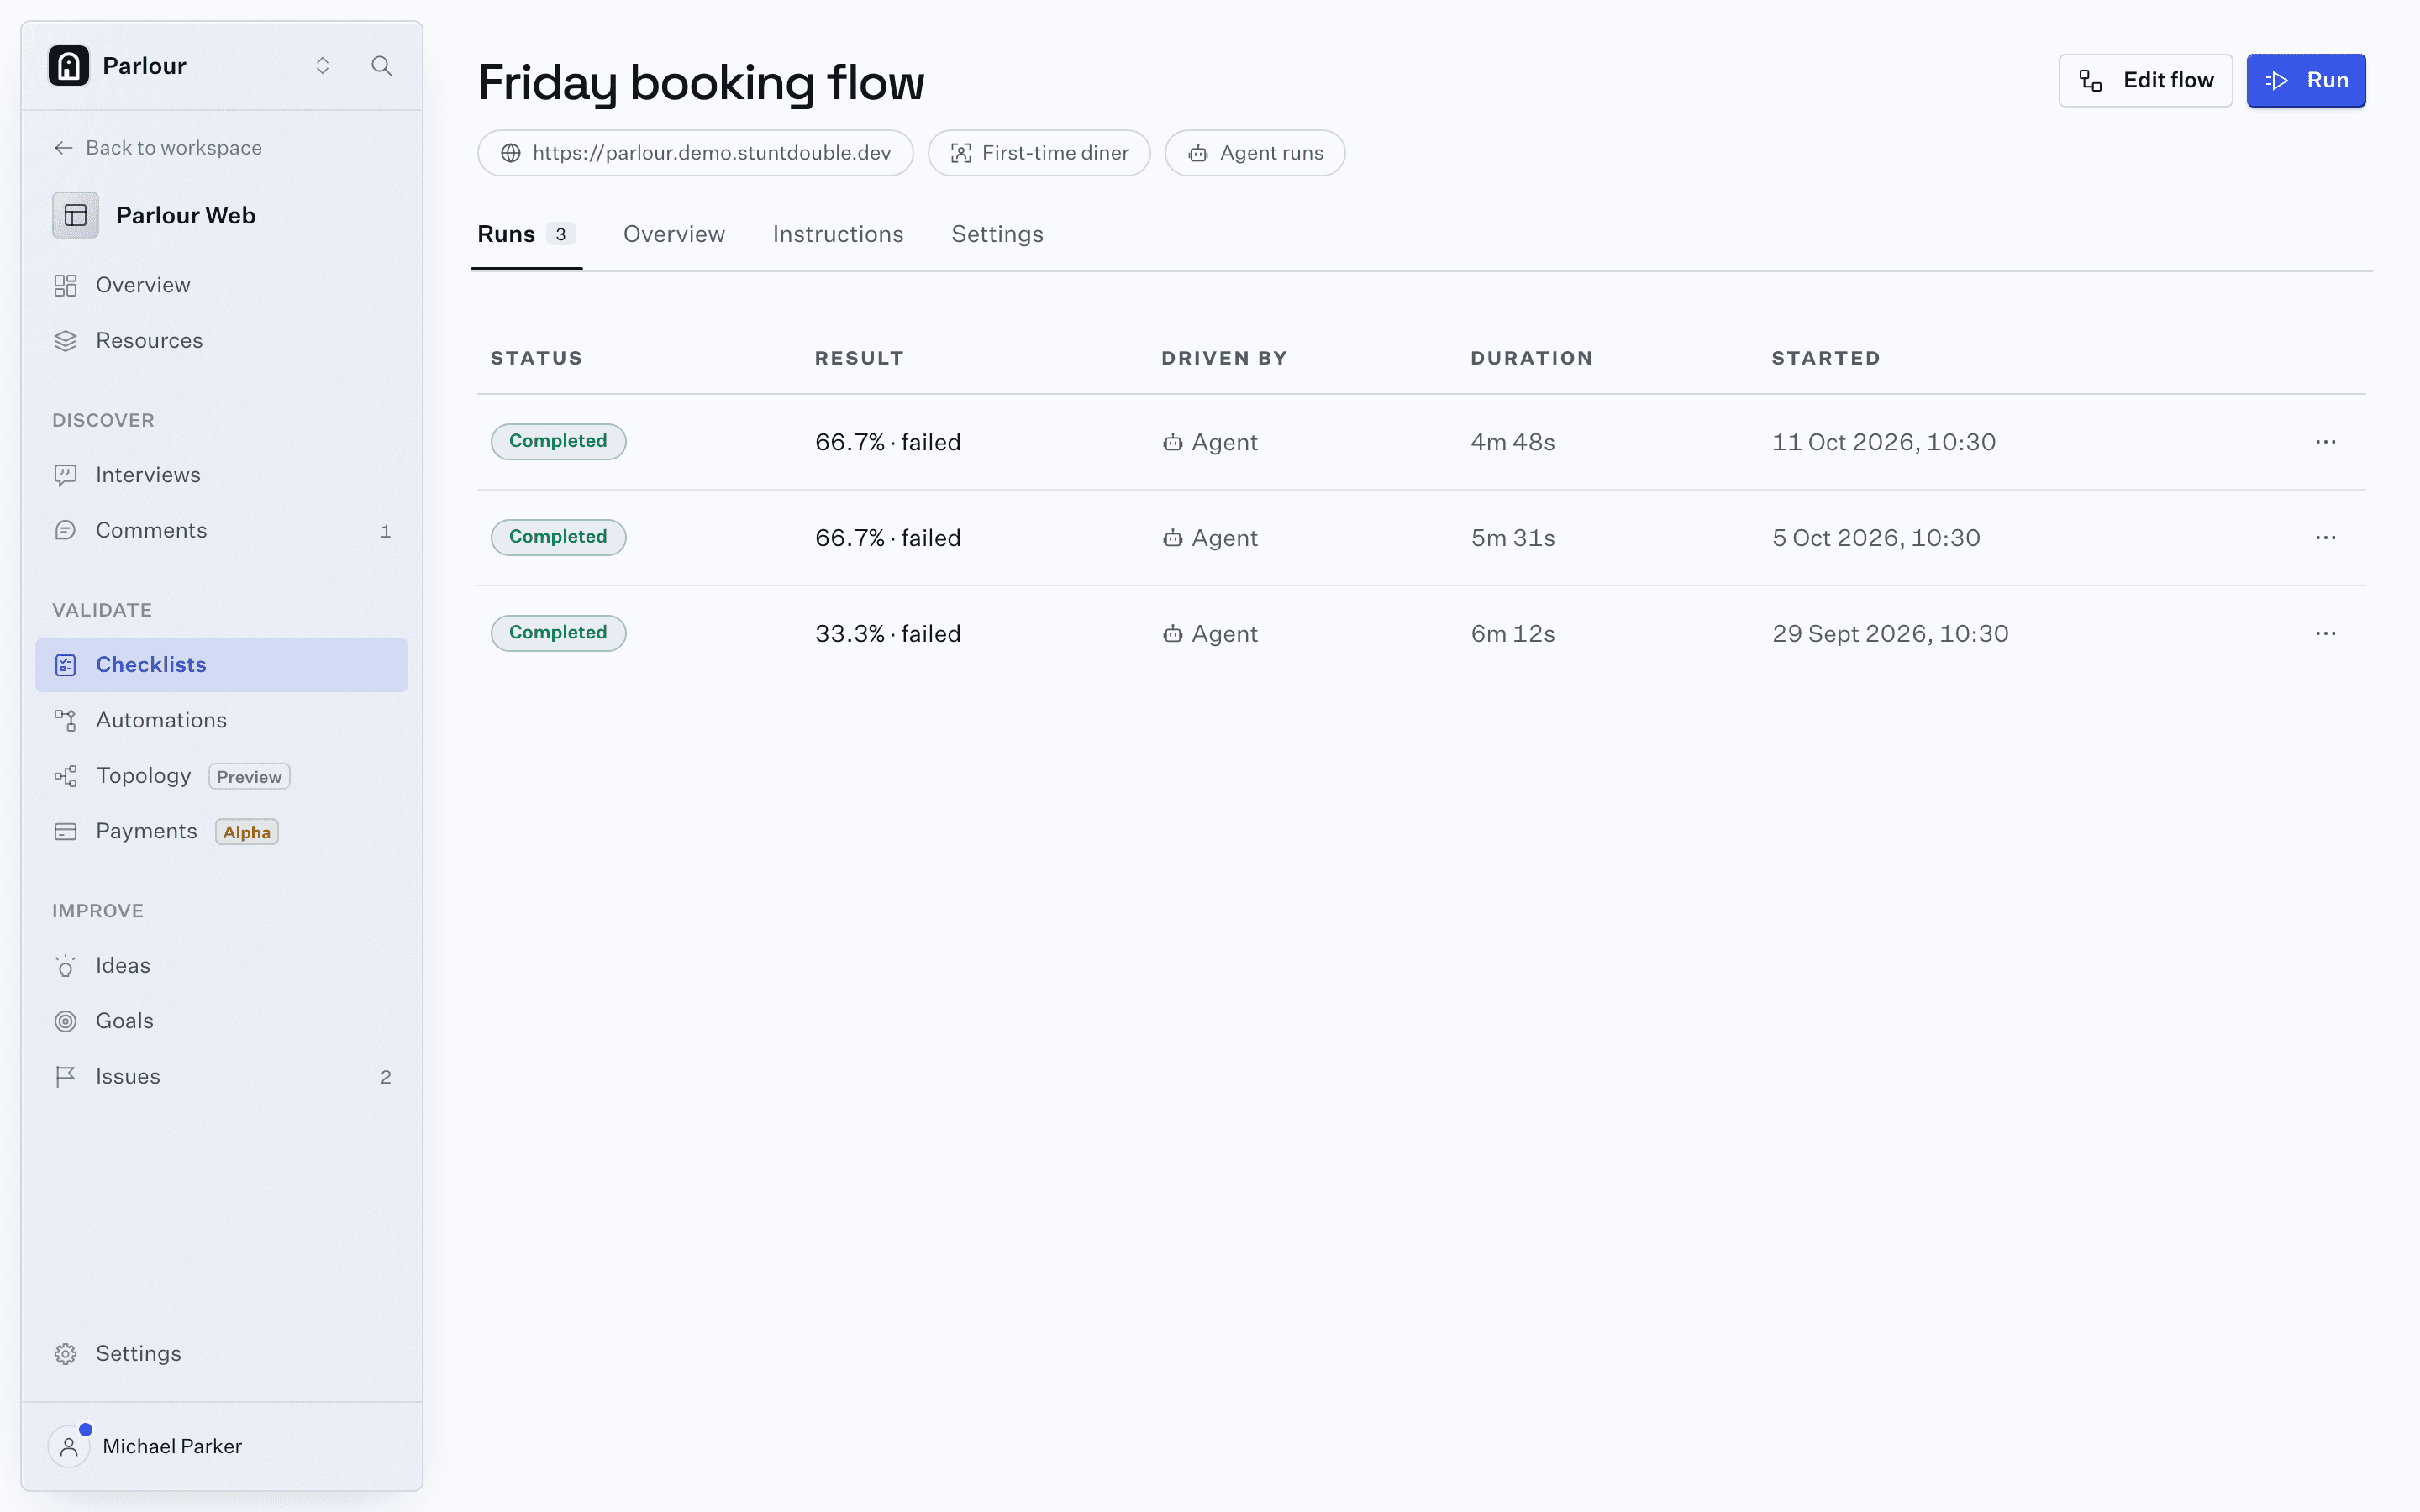Click the Edit flow button

pyautogui.click(x=2145, y=81)
